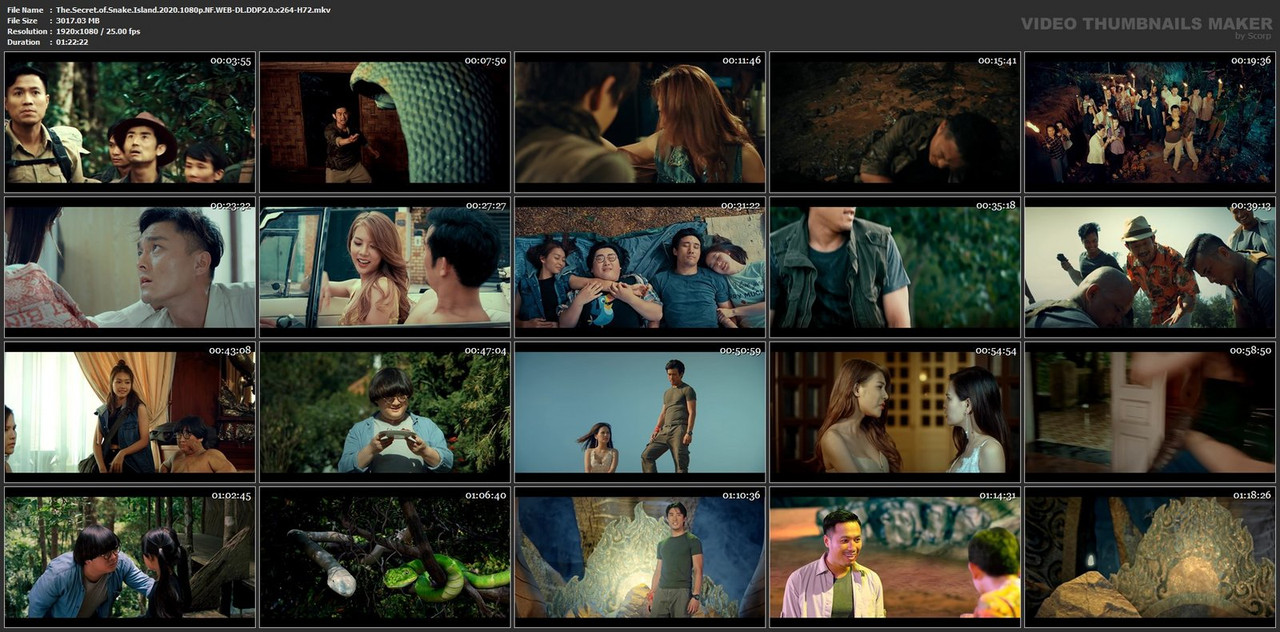1280x632 pixels.
Task: Open the thumbnail stamped 00:27:27
Action: [x=385, y=267]
